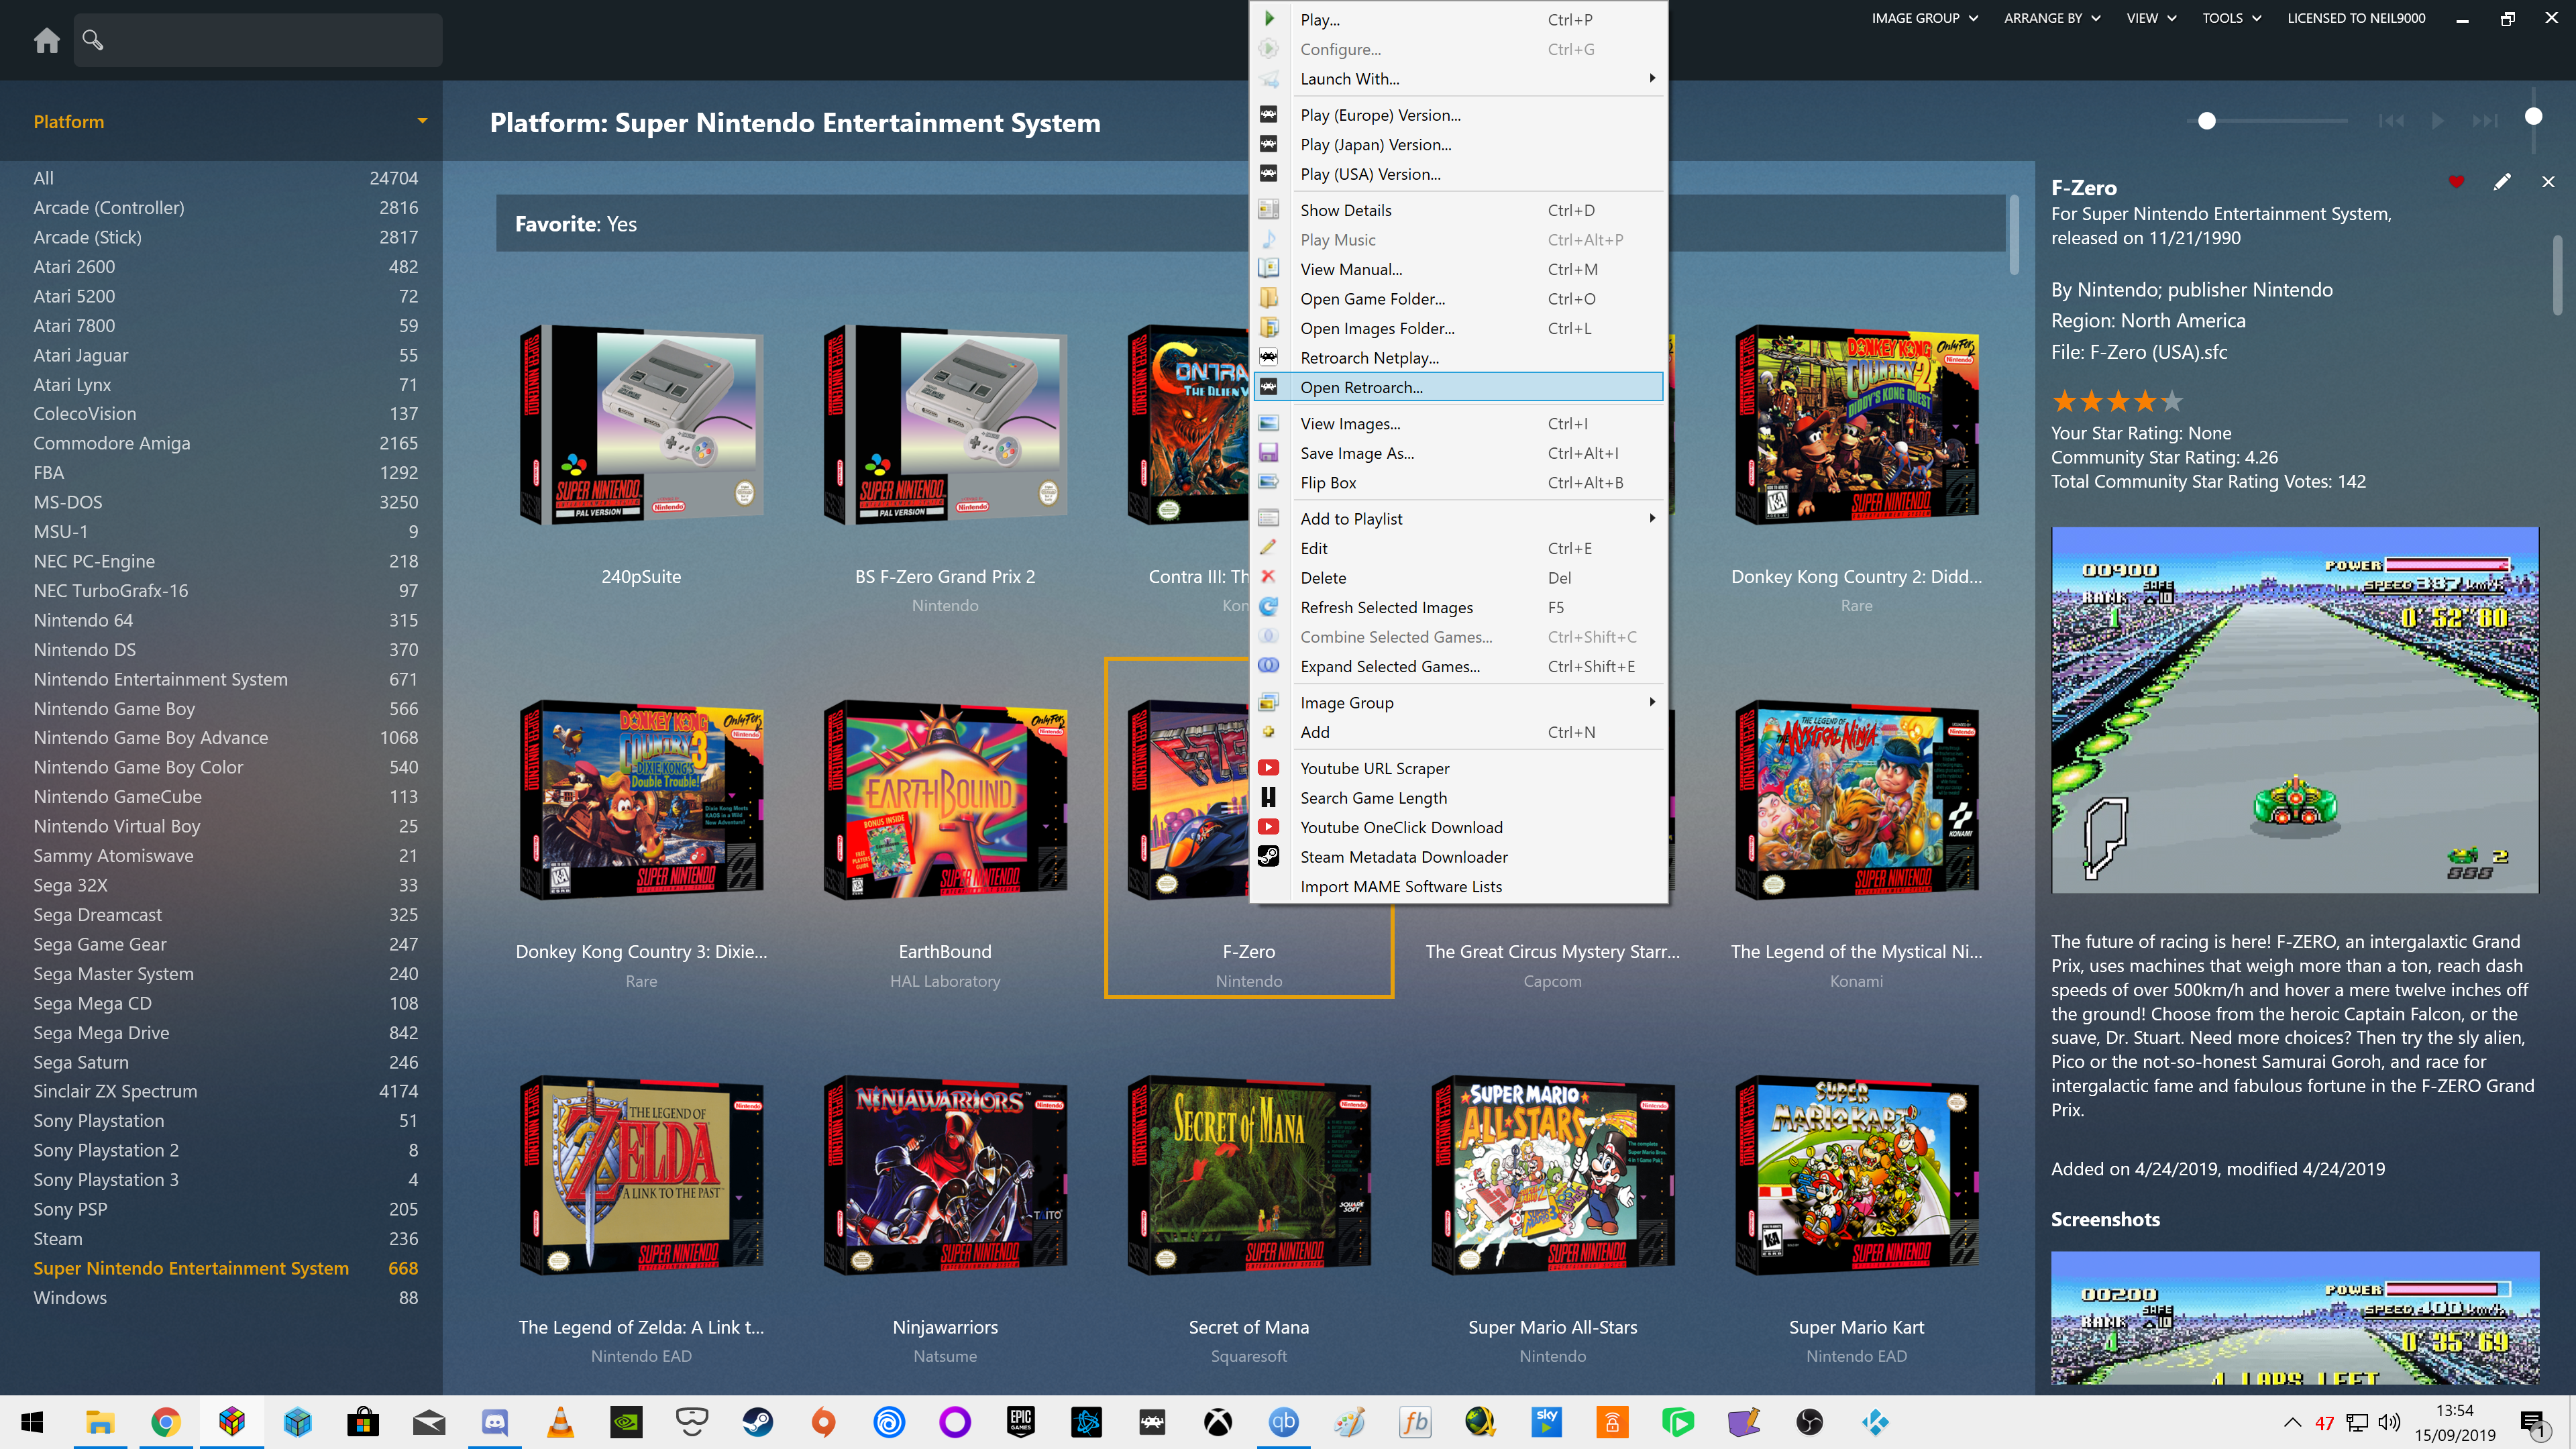Click the Add star icon in menu
Screen dimensions: 2576x1449
coord(1268,732)
